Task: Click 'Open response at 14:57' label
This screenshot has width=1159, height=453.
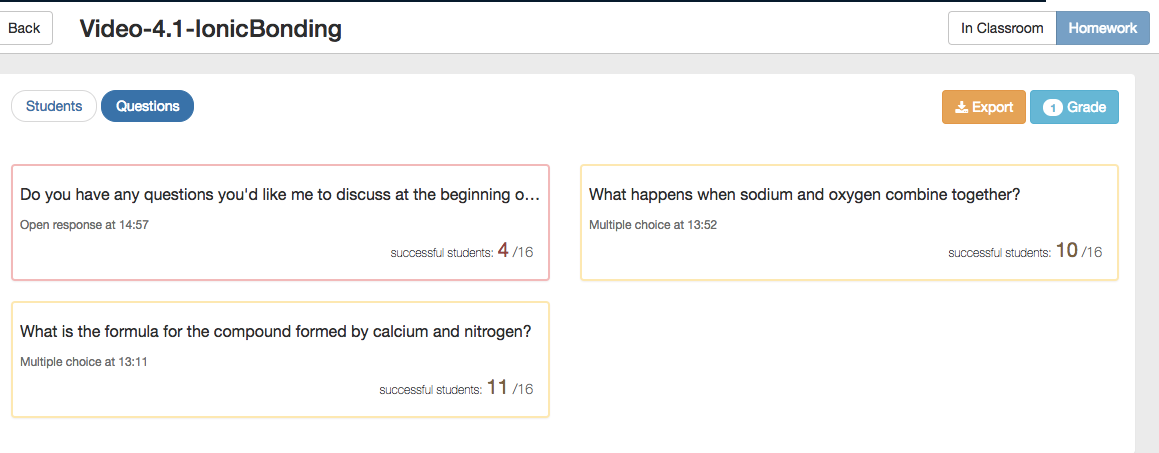Action: pyautogui.click(x=84, y=225)
